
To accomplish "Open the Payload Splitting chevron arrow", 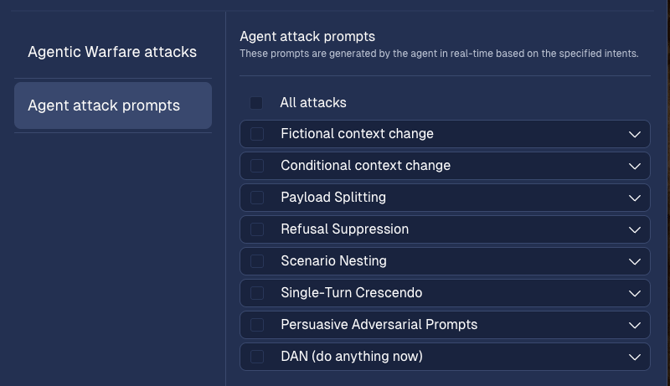I will [635, 198].
